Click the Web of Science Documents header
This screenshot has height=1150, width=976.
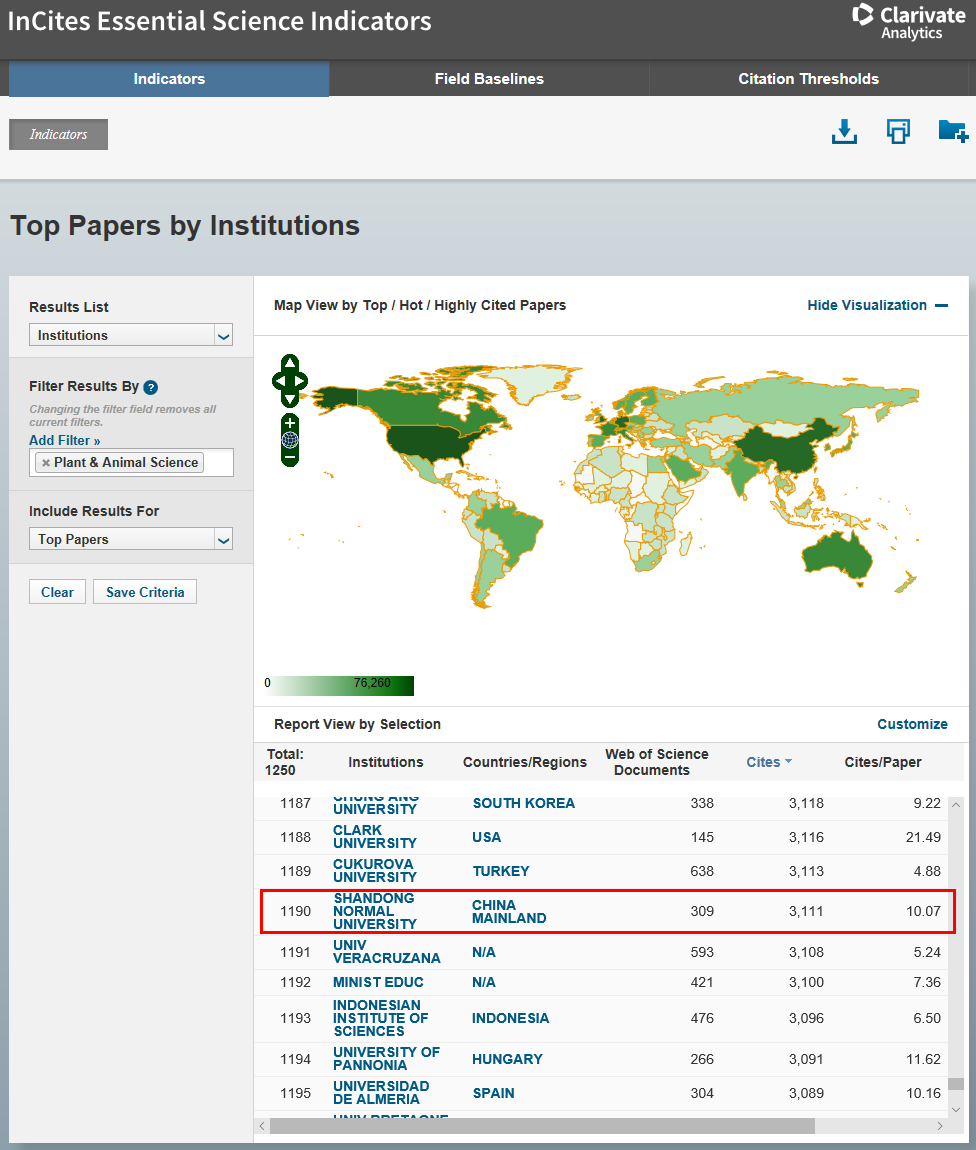click(656, 762)
